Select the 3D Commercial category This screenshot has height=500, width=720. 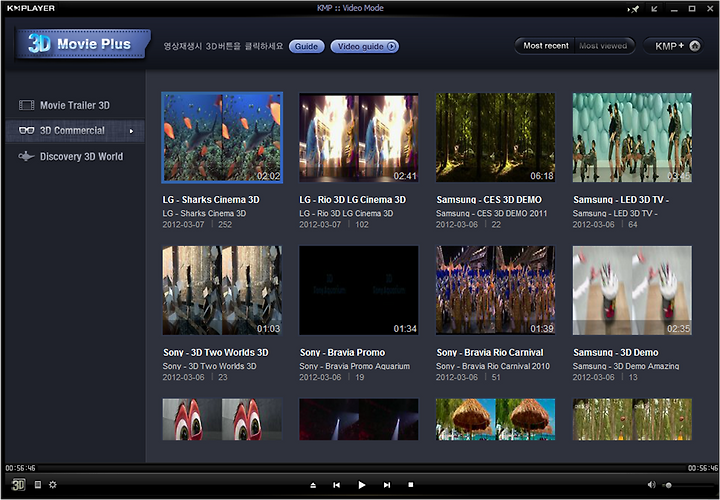(75, 131)
